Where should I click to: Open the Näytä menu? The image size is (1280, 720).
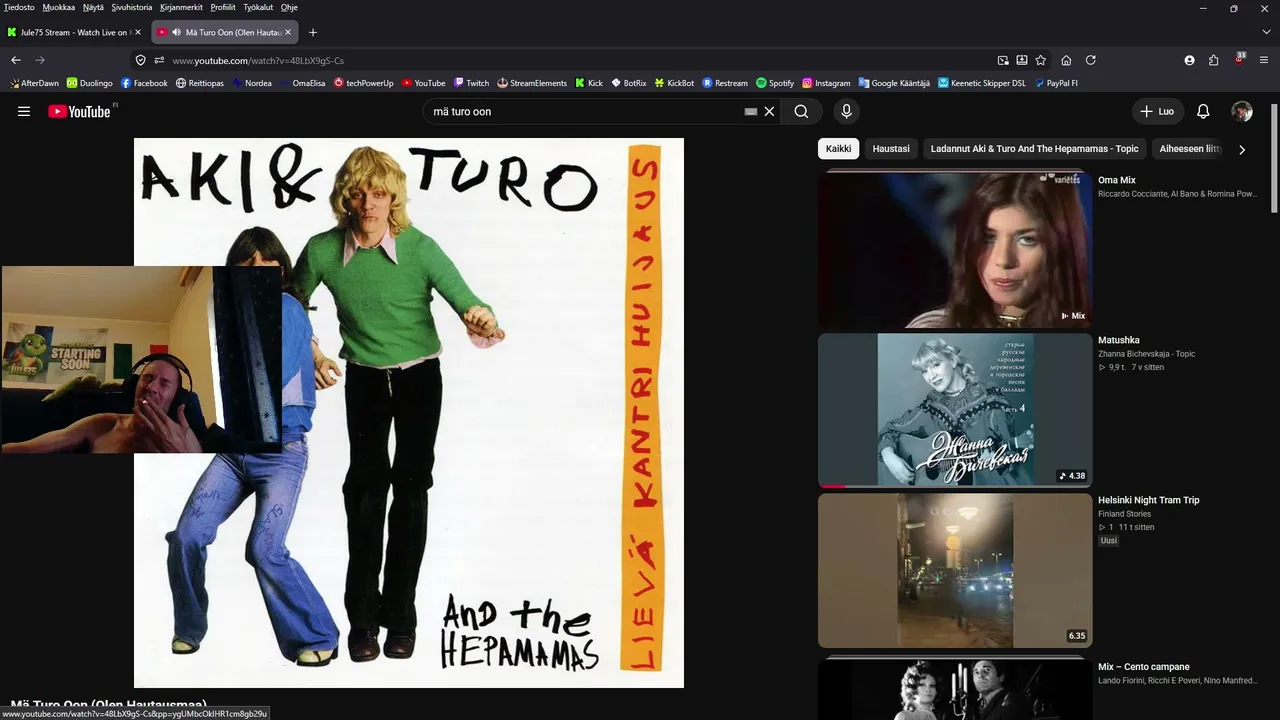tap(93, 7)
